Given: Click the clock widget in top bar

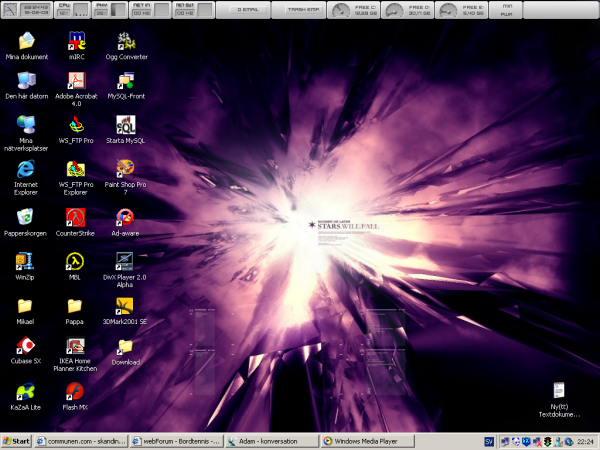Looking at the screenshot, I should pos(27,10).
